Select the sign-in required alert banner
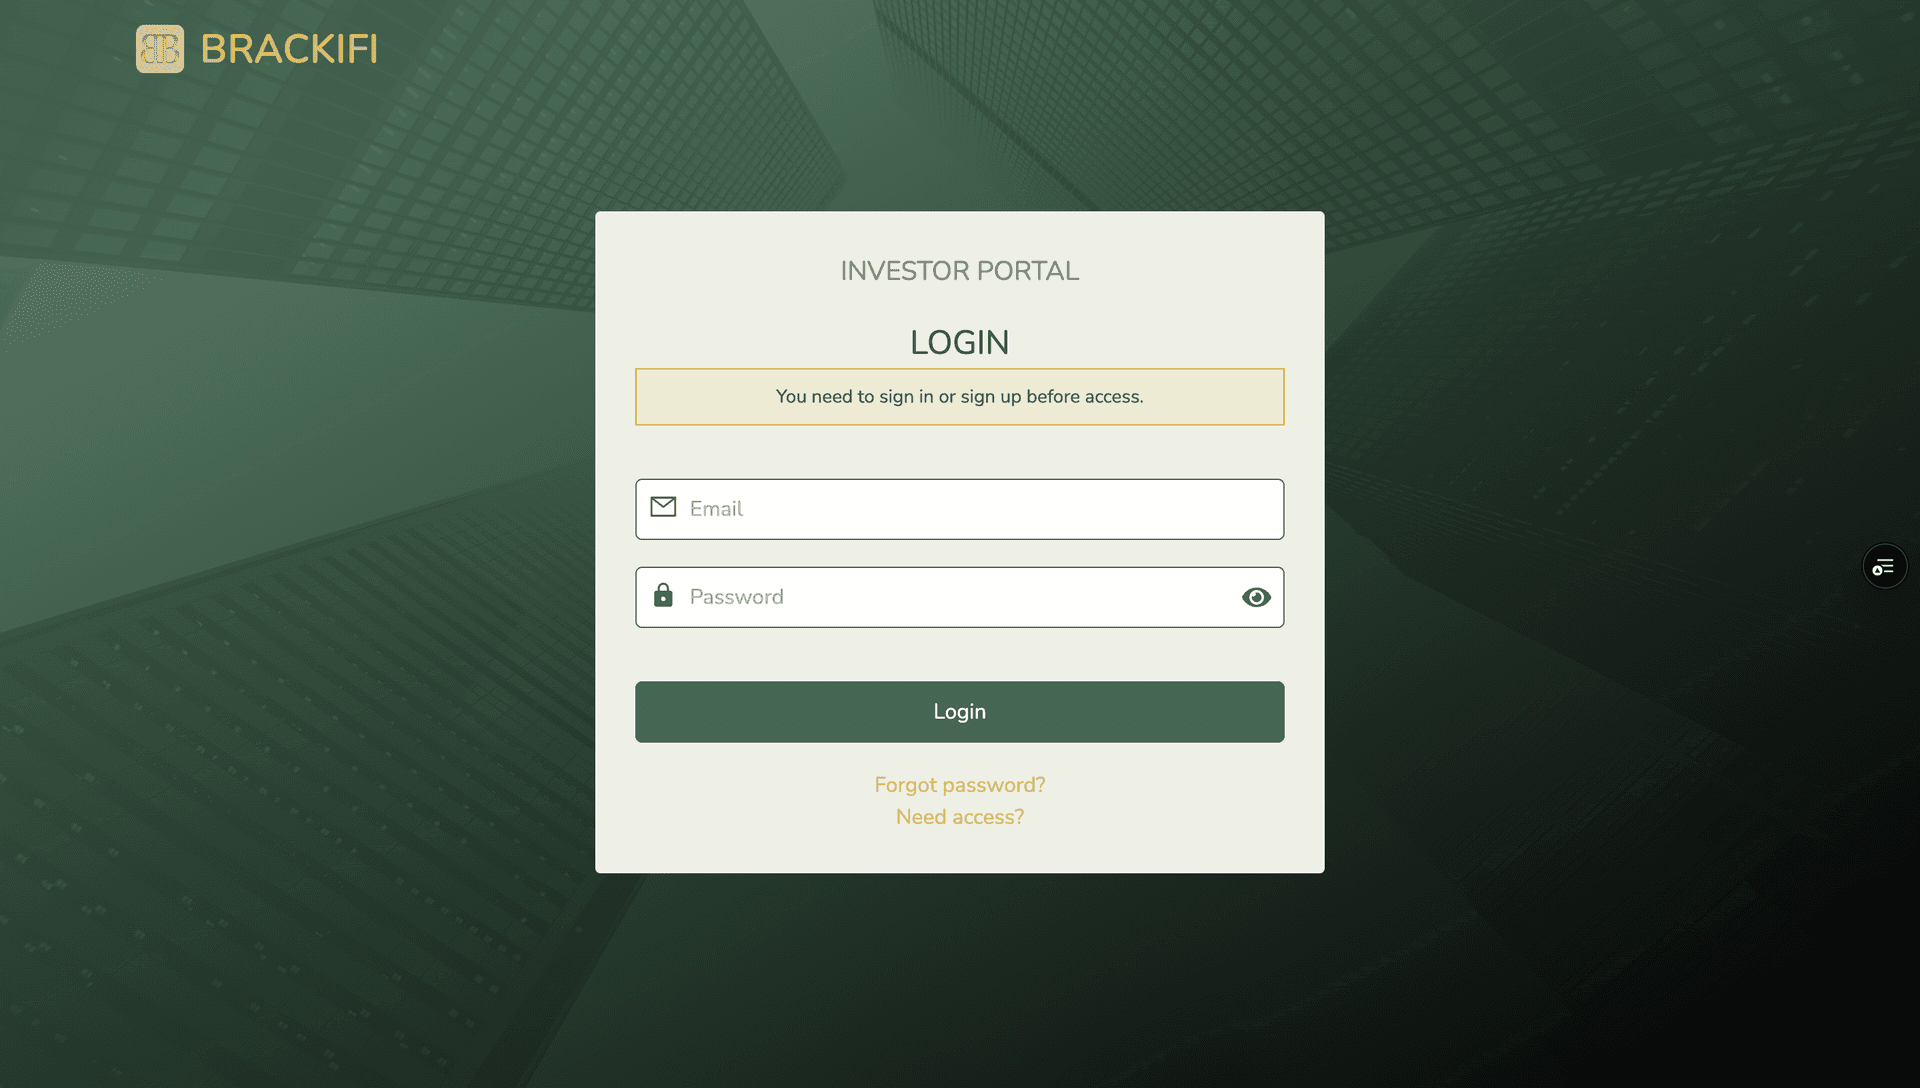This screenshot has height=1088, width=1920. click(x=960, y=397)
